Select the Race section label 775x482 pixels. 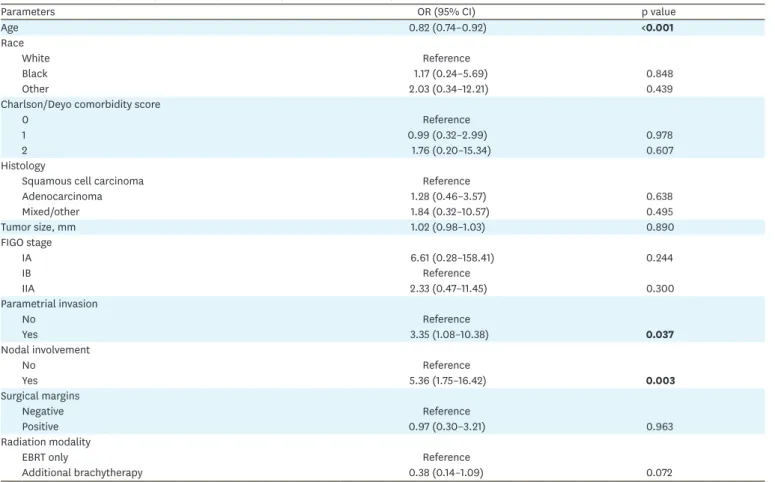(x=12, y=43)
